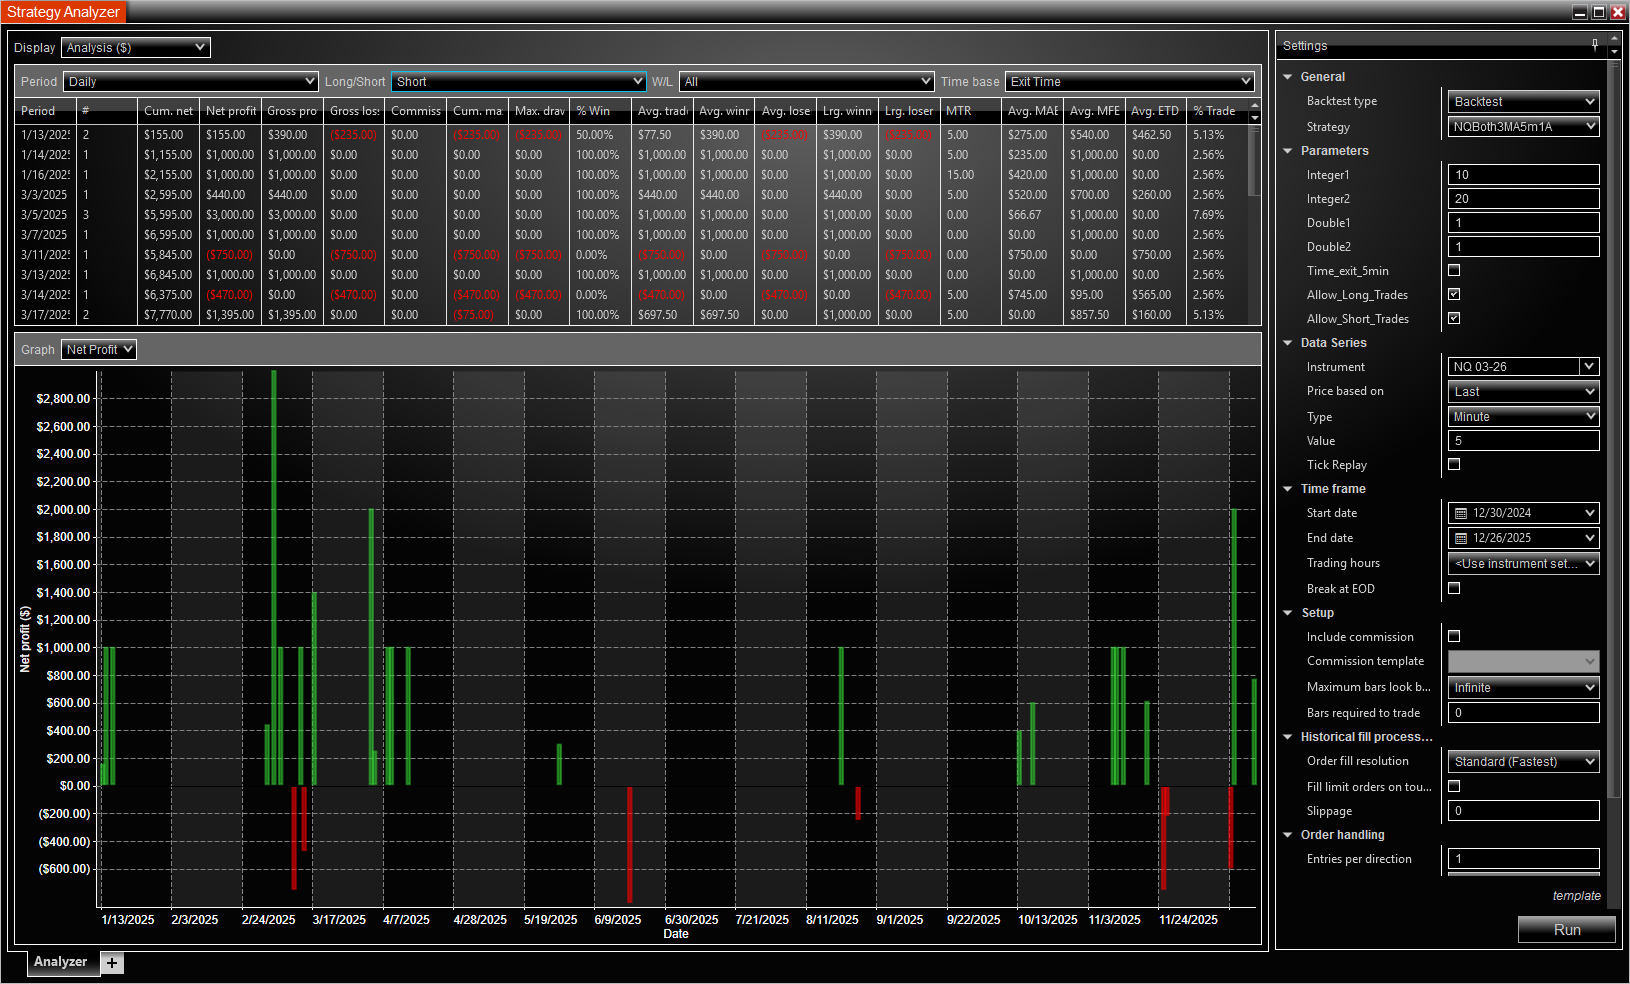
Task: Click the calendar icon beside Start date
Action: 1461,513
